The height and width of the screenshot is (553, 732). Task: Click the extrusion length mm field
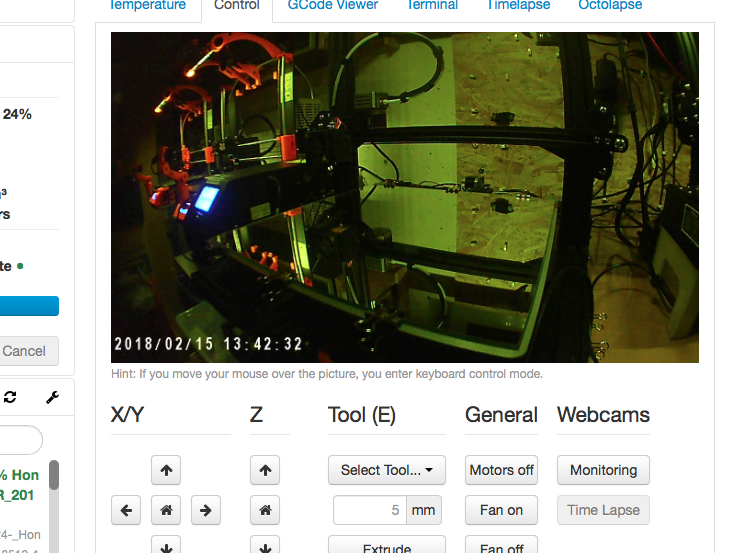(x=370, y=510)
